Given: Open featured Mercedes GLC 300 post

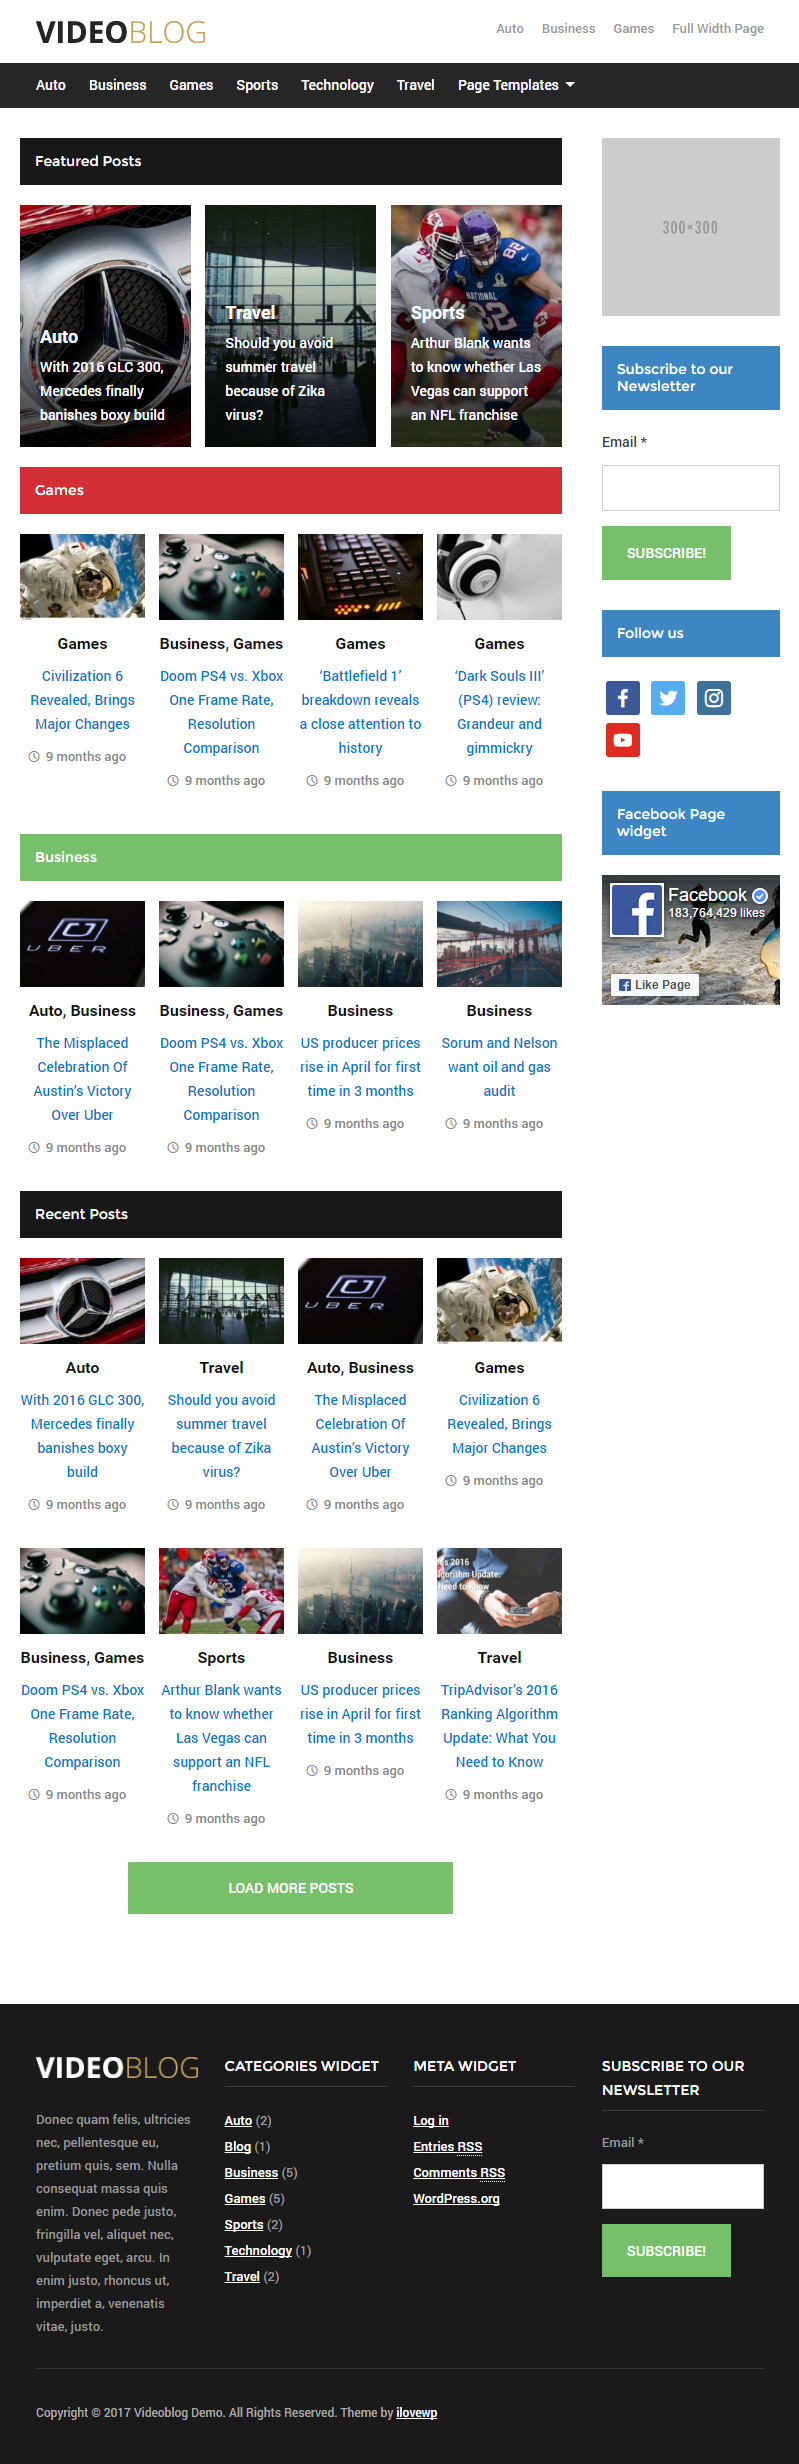Looking at the screenshot, I should (105, 326).
